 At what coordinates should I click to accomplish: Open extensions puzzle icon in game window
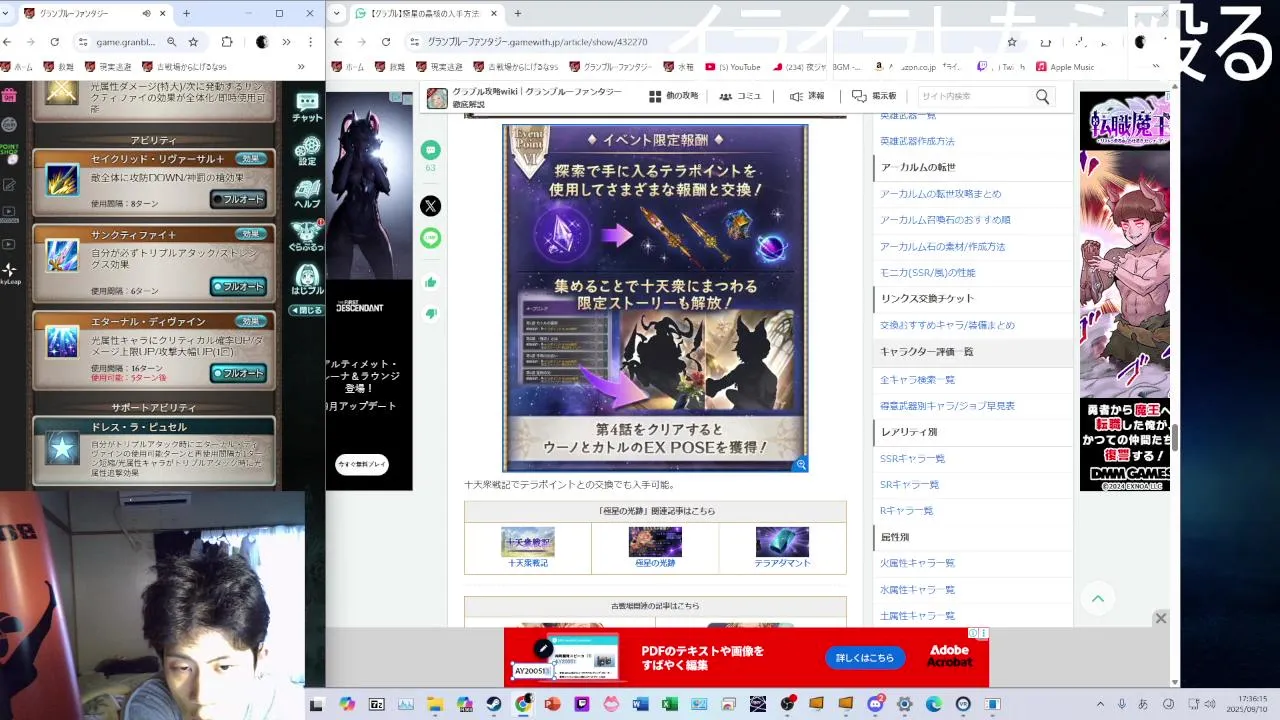(227, 42)
